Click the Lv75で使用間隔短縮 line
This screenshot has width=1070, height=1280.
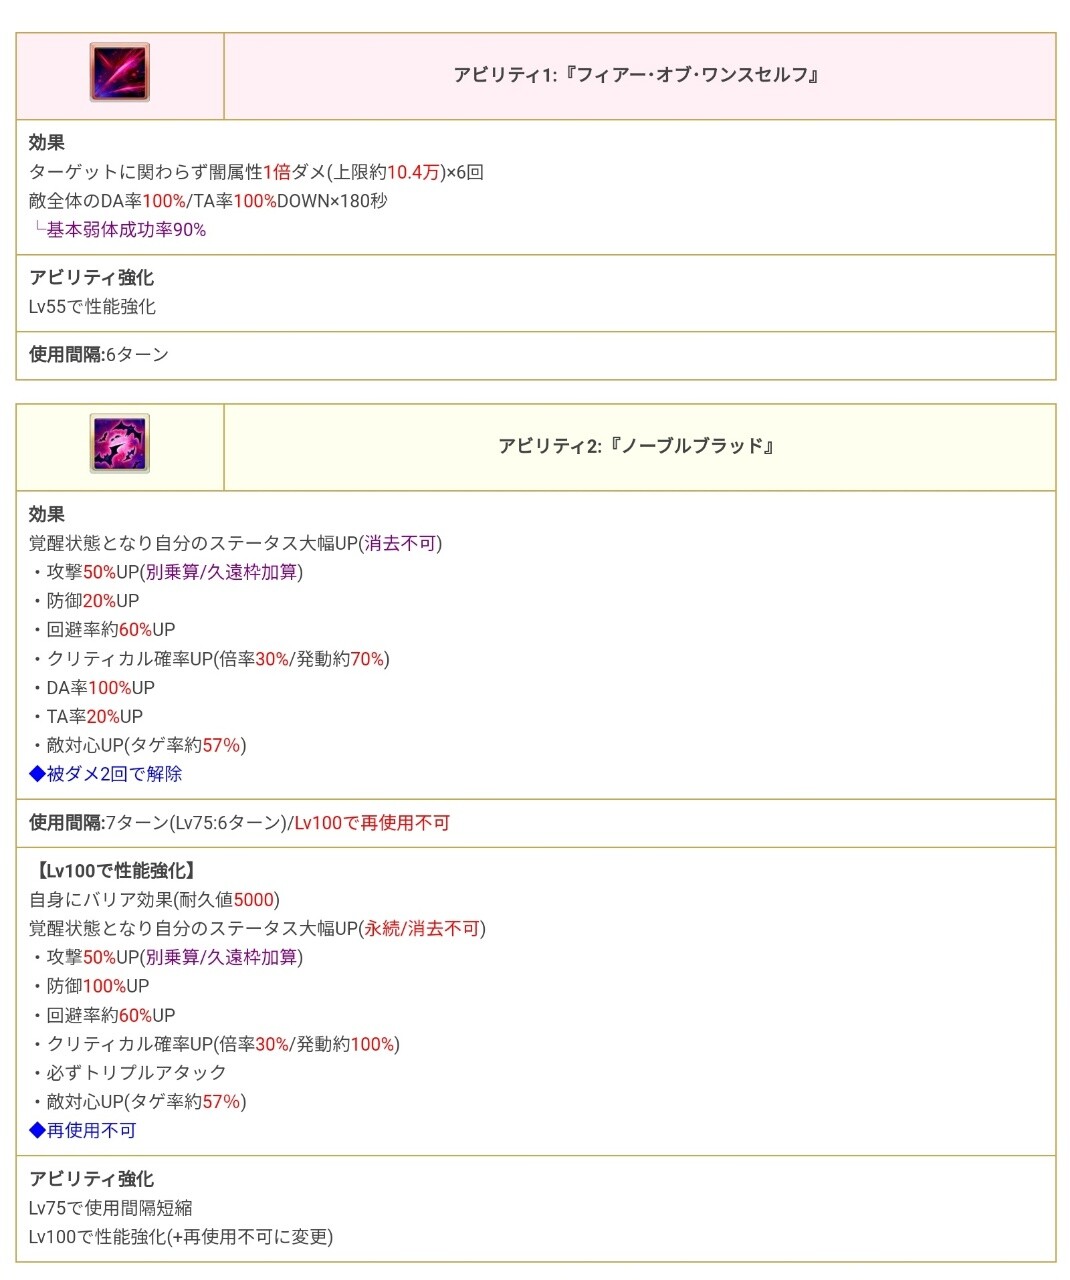point(110,1208)
